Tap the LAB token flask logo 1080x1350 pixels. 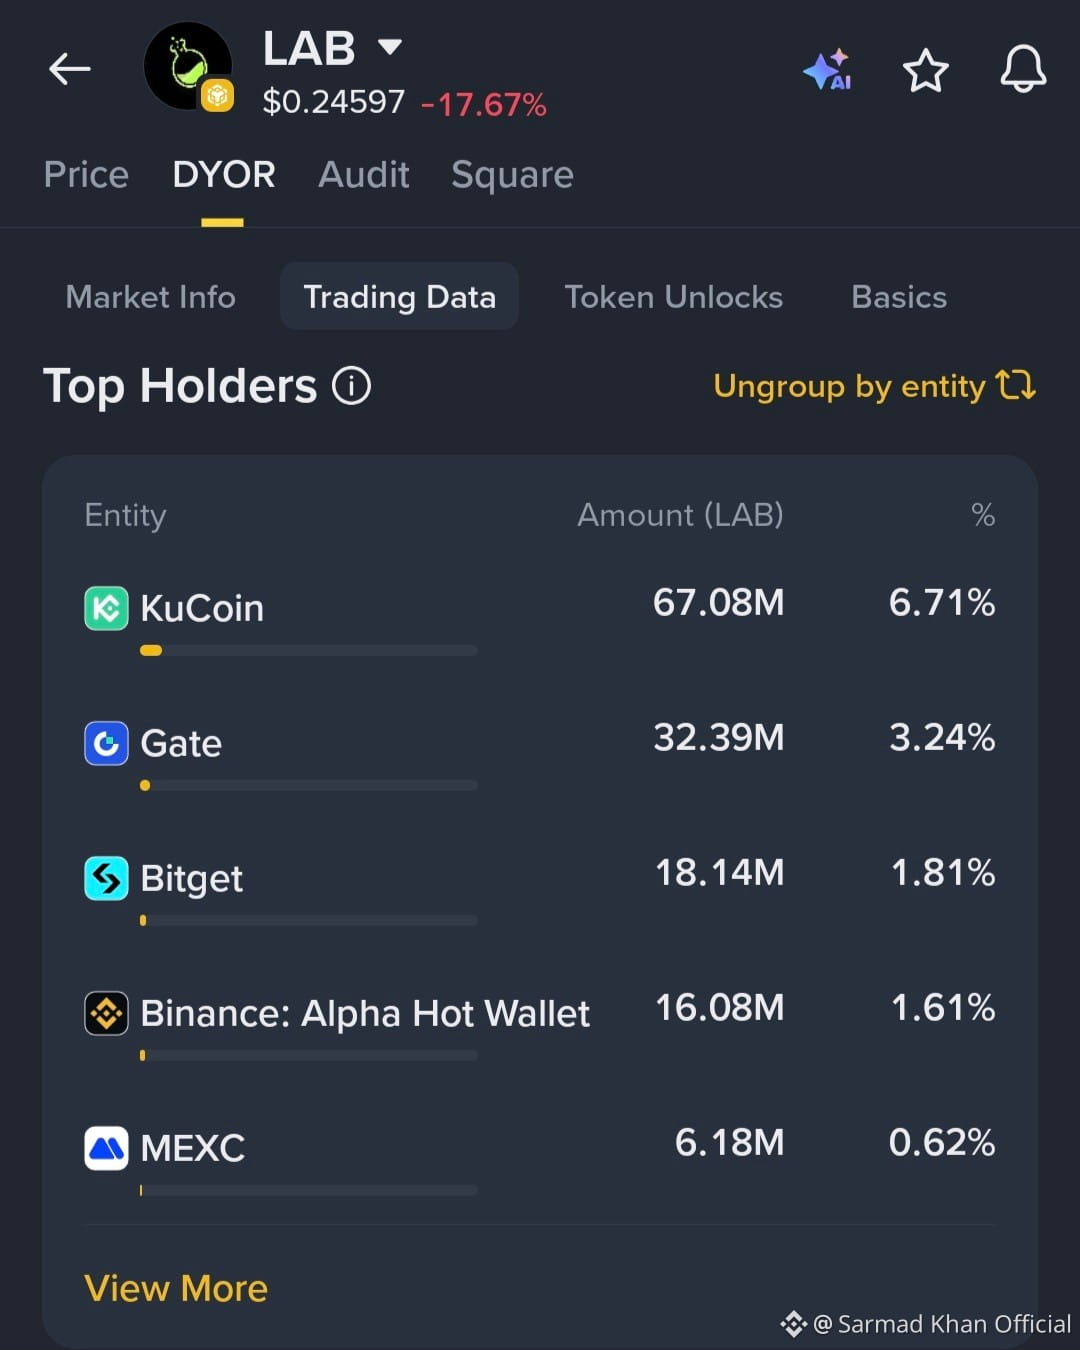(x=188, y=66)
